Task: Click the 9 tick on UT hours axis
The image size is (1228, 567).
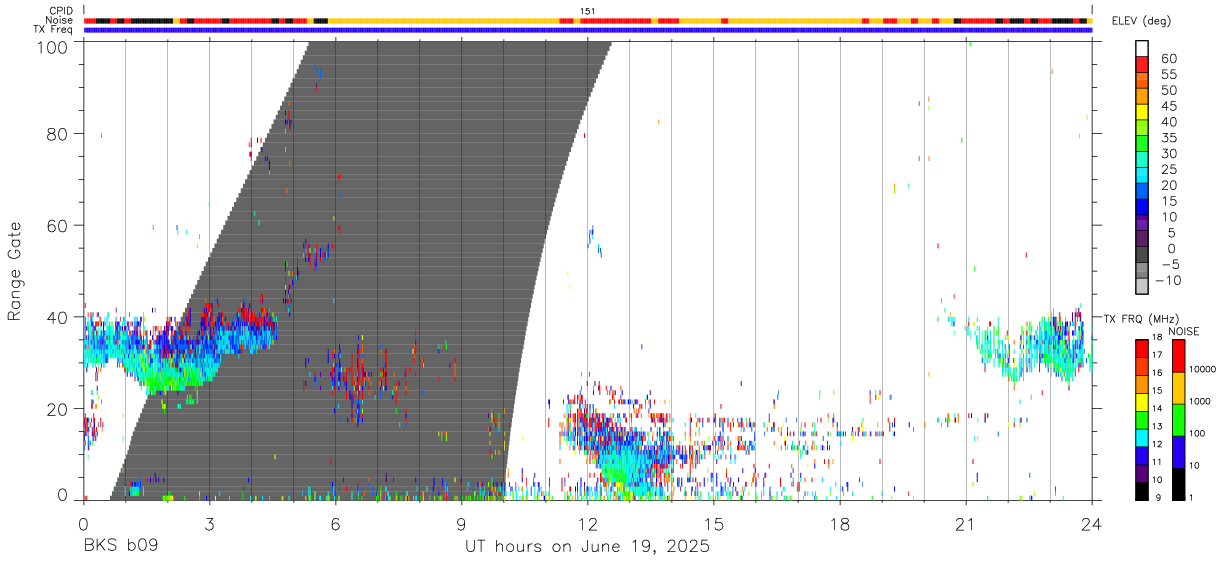Action: [x=461, y=523]
